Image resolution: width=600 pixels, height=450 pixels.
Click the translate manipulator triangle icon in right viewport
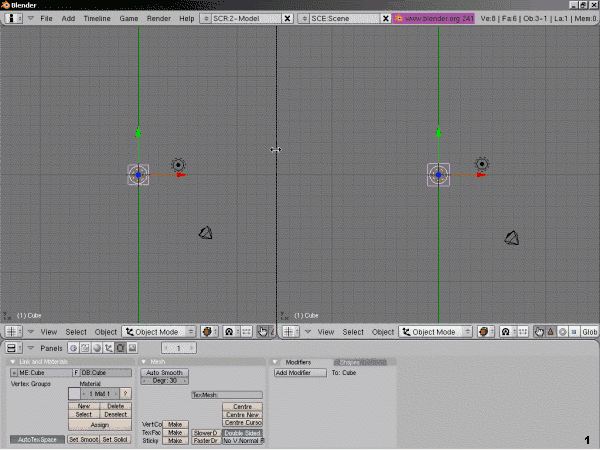(551, 331)
